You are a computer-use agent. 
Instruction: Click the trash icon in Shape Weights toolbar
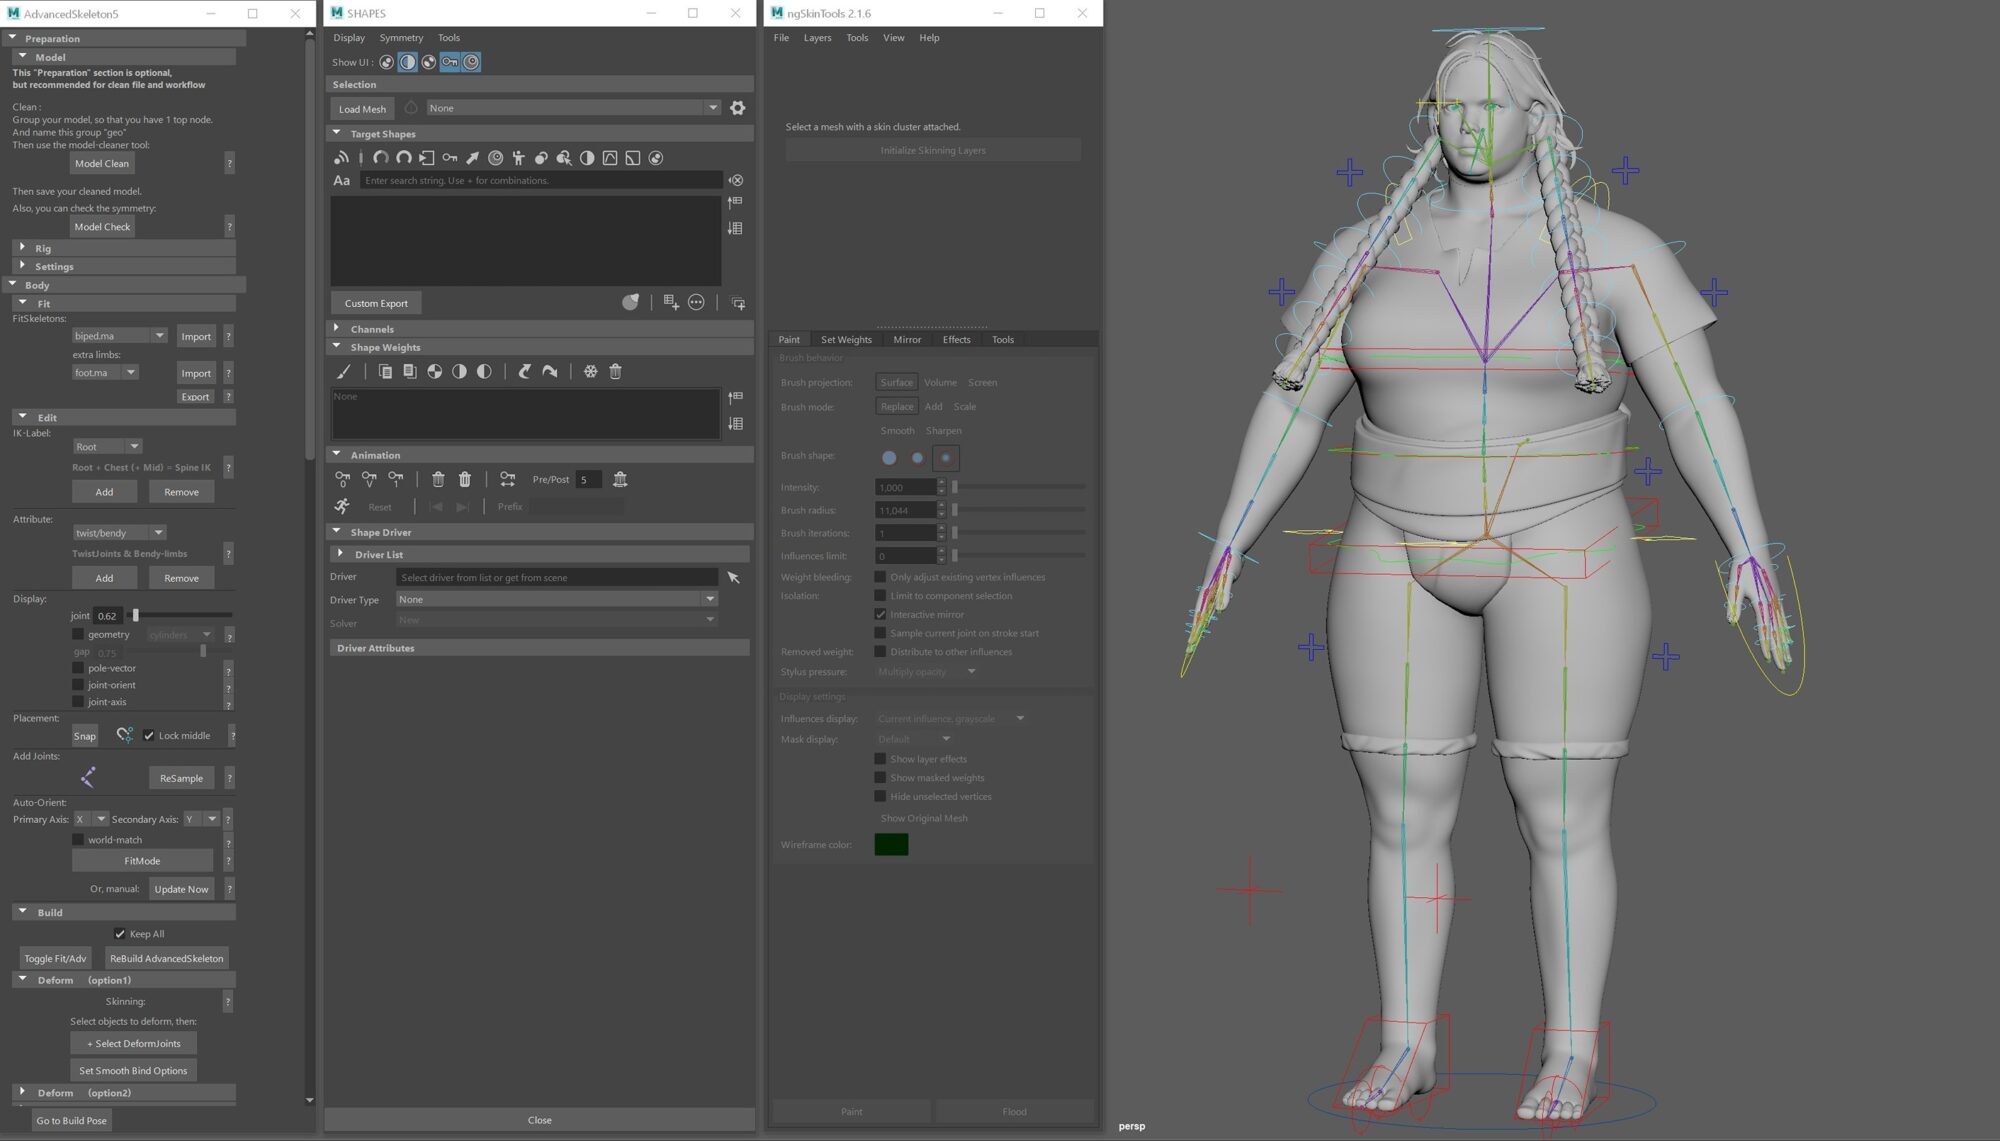[x=615, y=372]
